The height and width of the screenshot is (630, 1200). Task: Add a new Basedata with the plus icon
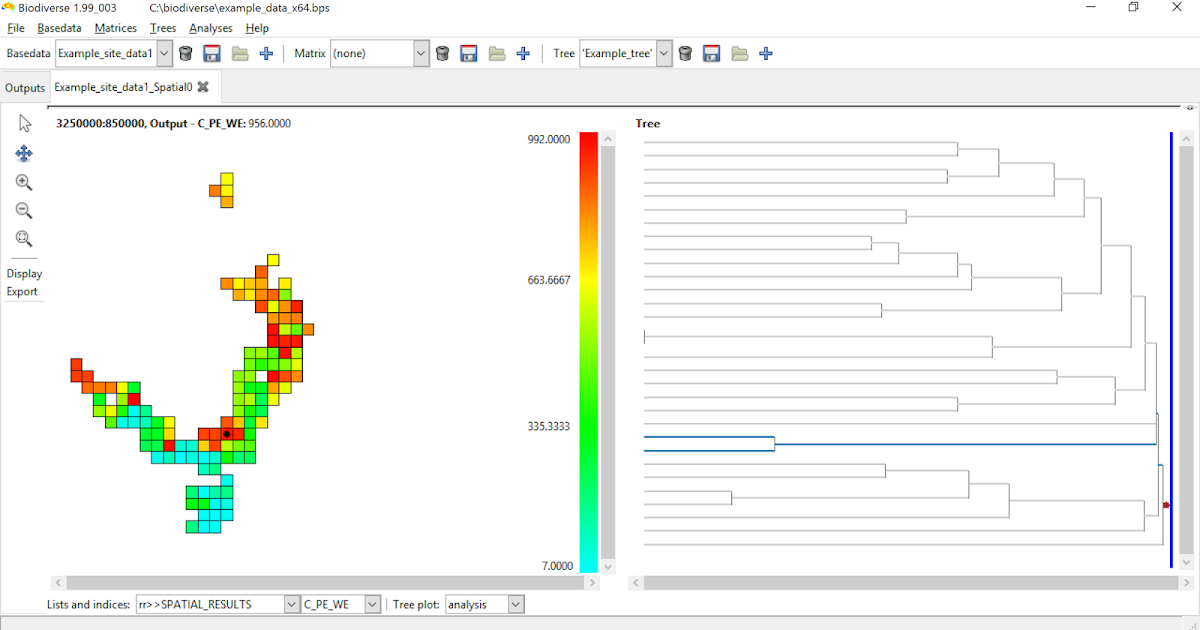point(266,53)
